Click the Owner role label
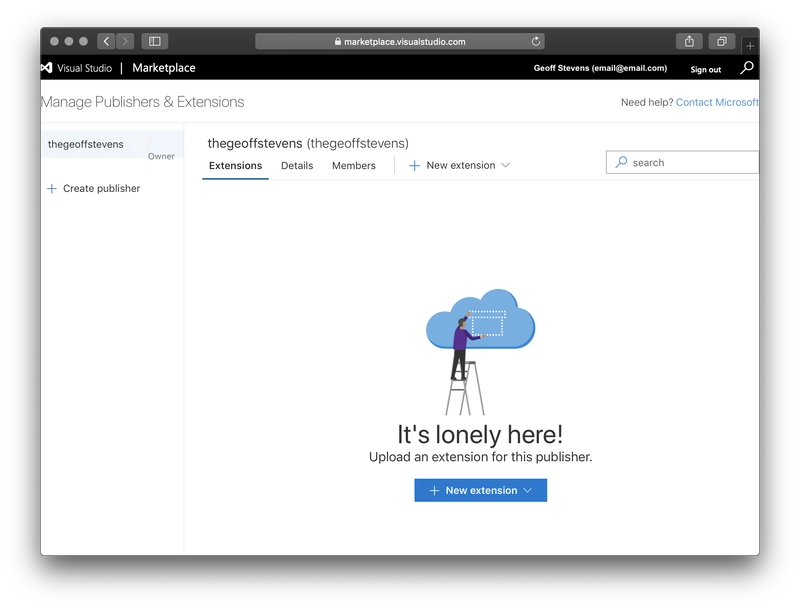The height and width of the screenshot is (609, 800). (x=161, y=156)
